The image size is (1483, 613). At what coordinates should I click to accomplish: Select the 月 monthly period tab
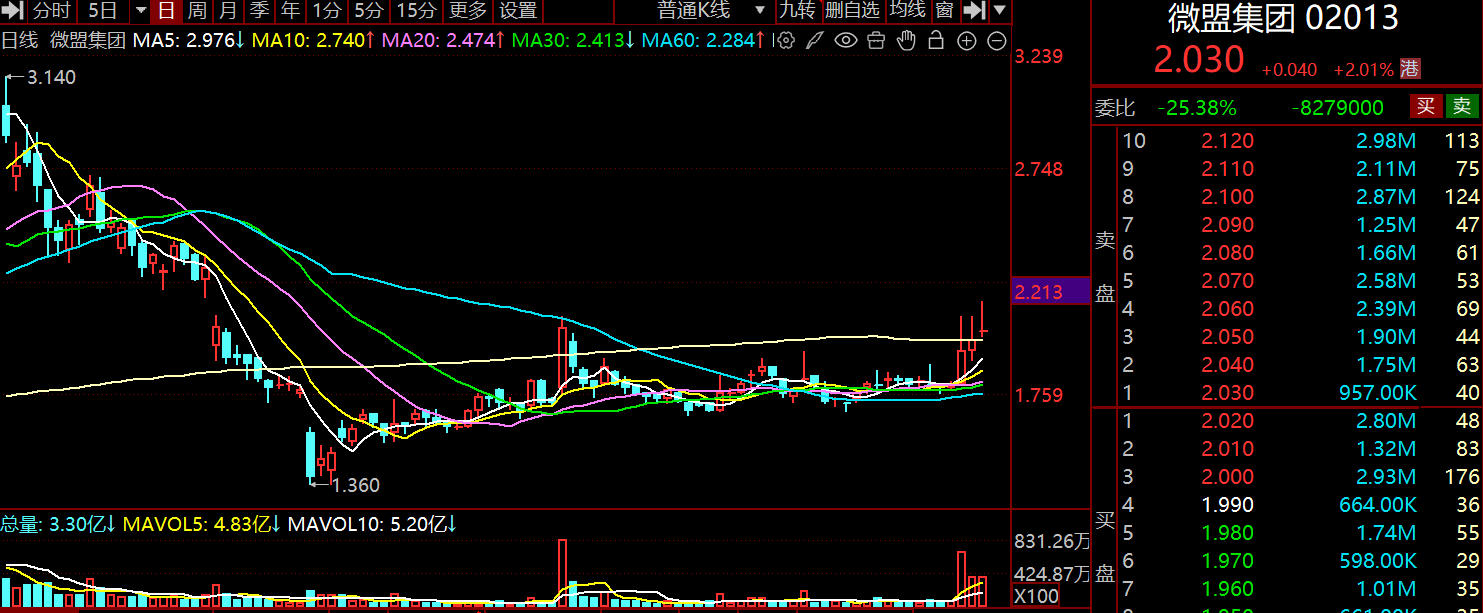[228, 11]
